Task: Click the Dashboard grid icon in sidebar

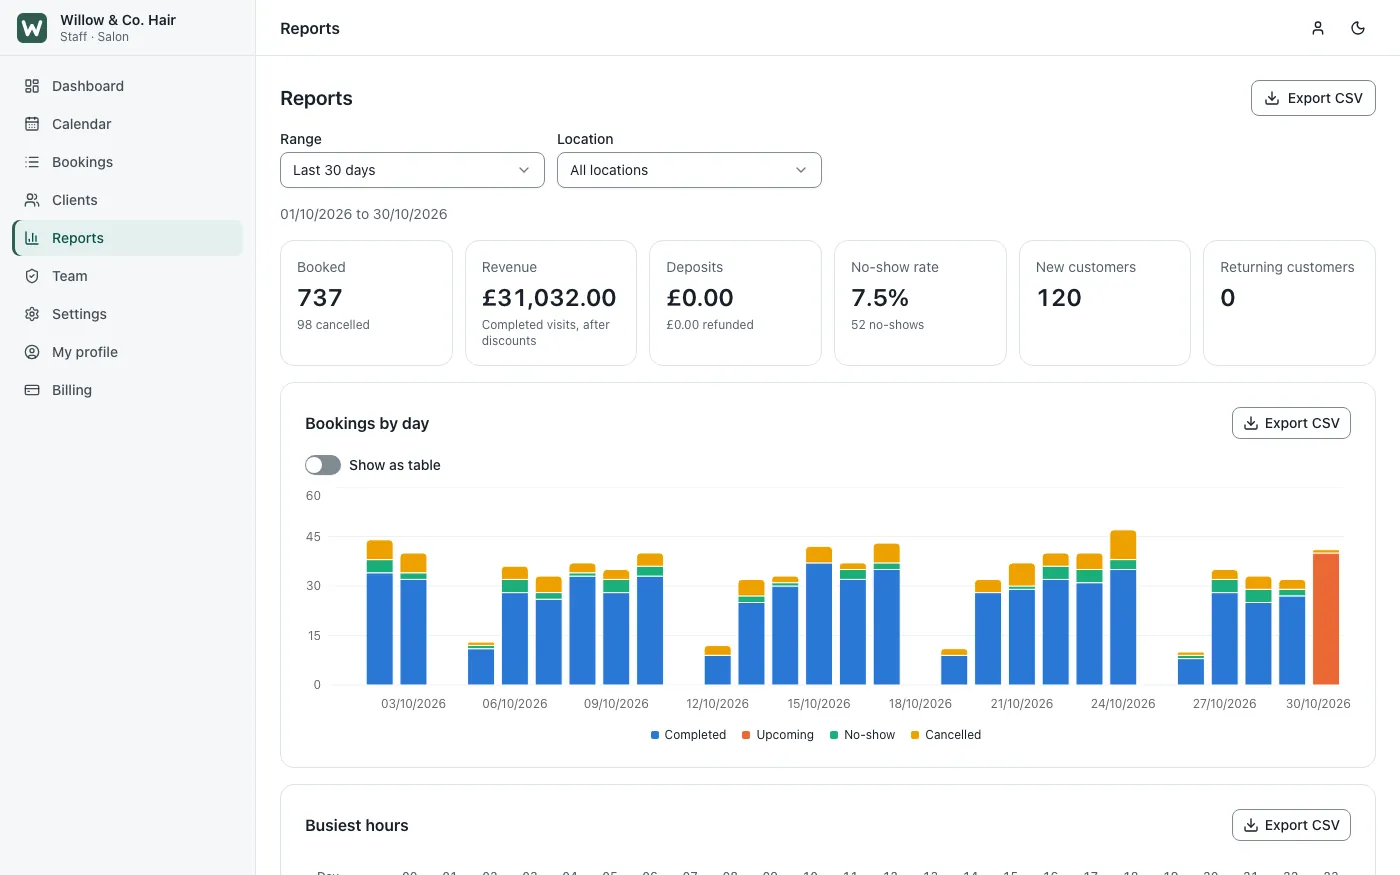Action: 32,86
